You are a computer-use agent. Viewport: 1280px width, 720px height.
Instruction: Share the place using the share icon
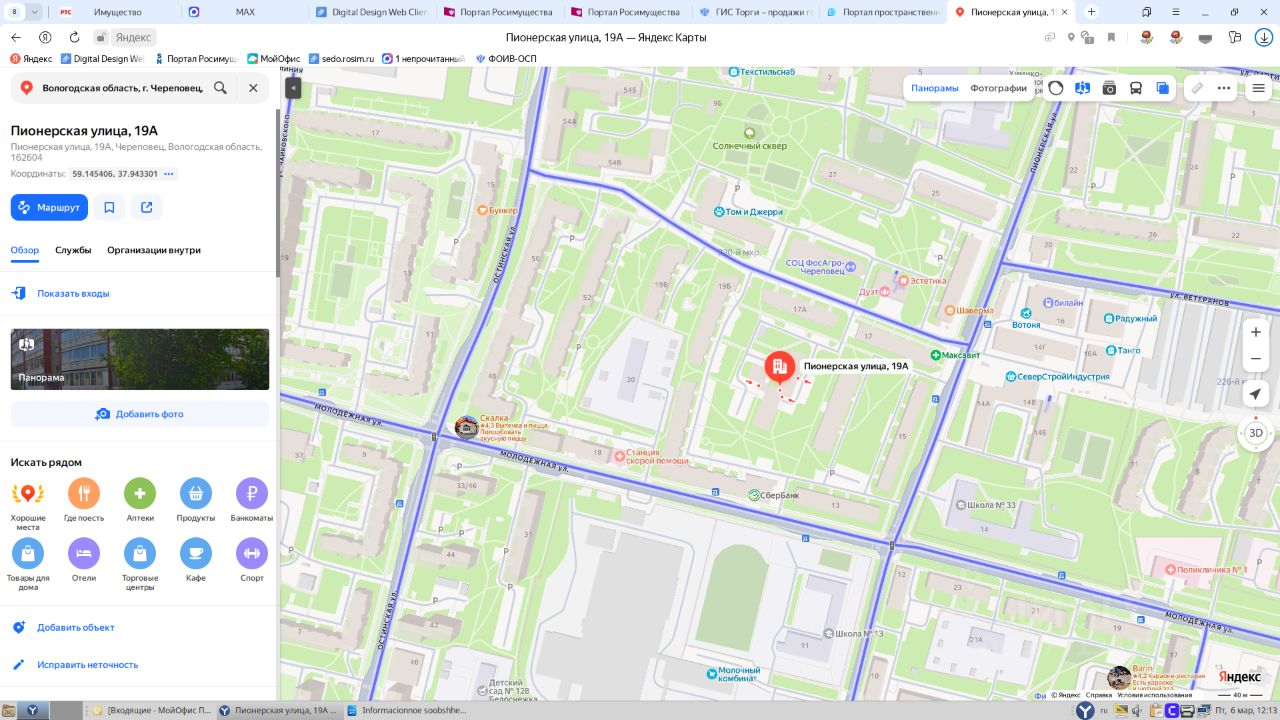147,207
